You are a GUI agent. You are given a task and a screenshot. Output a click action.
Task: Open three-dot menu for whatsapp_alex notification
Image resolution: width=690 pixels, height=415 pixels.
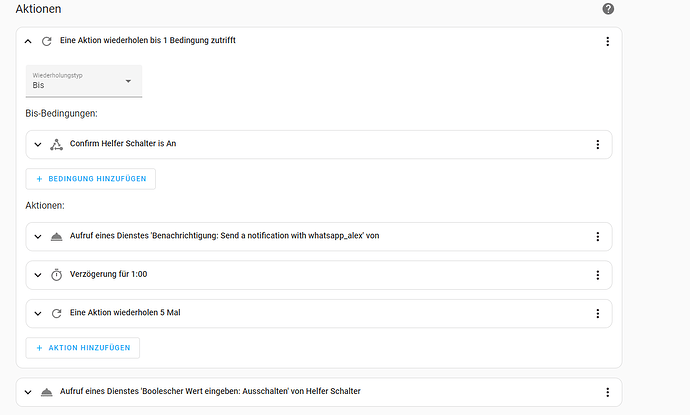[x=597, y=236]
